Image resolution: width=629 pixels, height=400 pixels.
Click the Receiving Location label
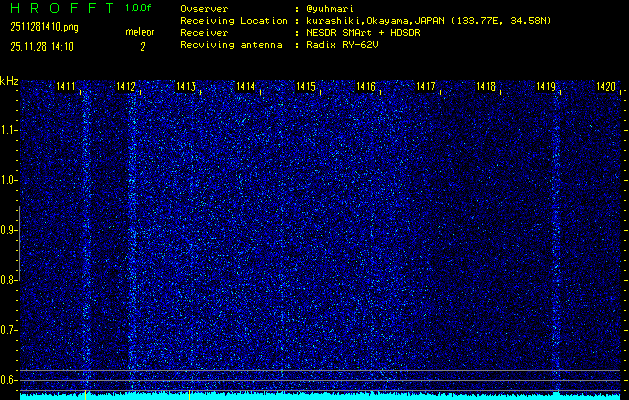coord(234,21)
